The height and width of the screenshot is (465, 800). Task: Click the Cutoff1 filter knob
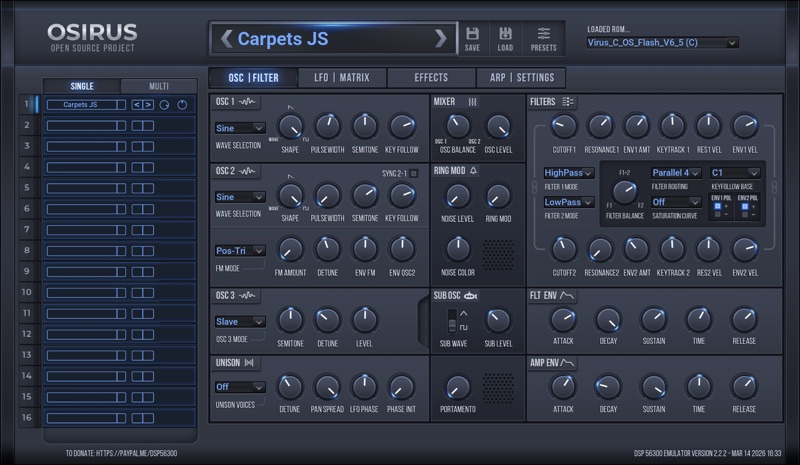564,127
